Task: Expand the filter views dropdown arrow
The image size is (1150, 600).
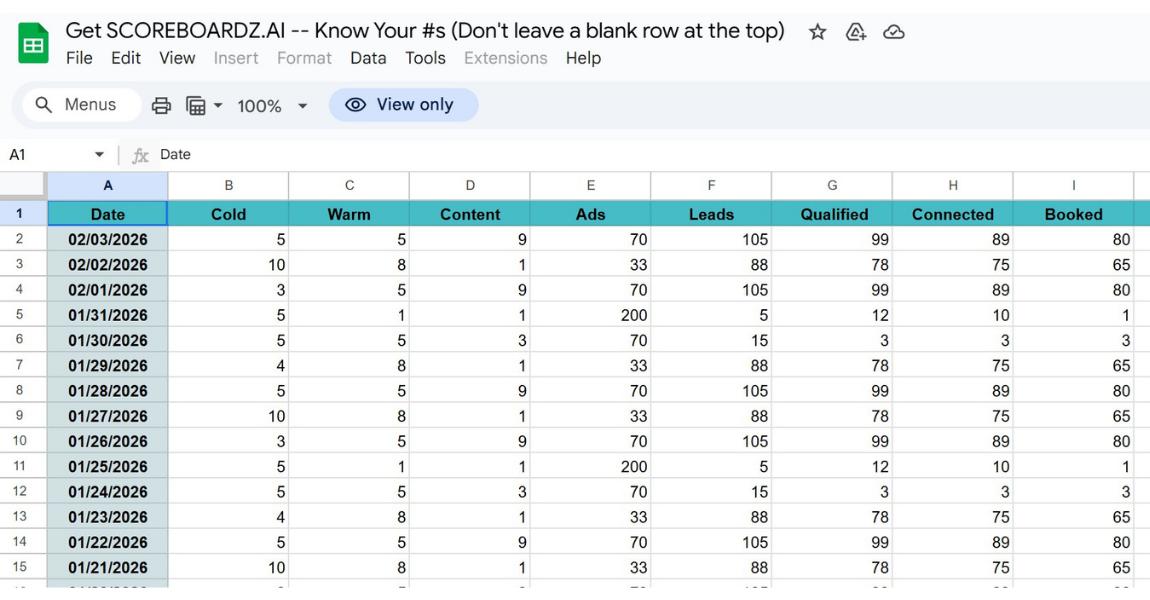Action: tap(218, 106)
